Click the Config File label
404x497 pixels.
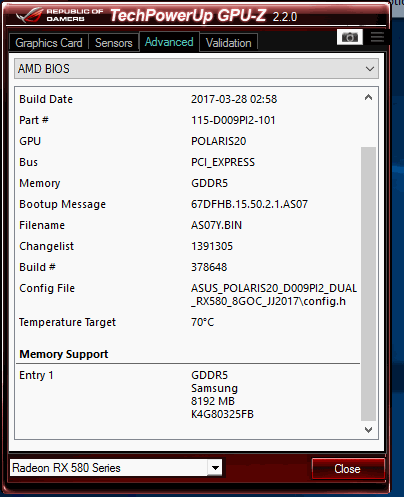47,288
